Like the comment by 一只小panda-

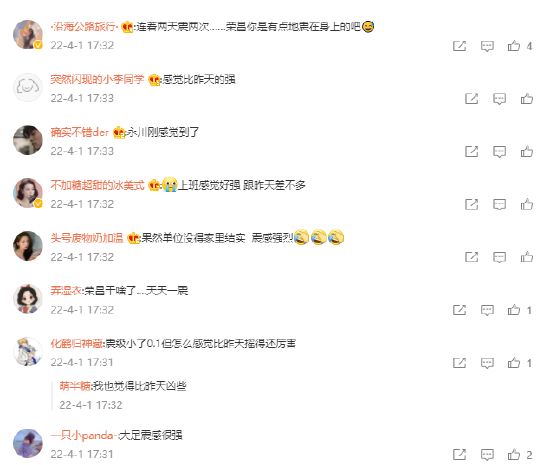(x=514, y=454)
